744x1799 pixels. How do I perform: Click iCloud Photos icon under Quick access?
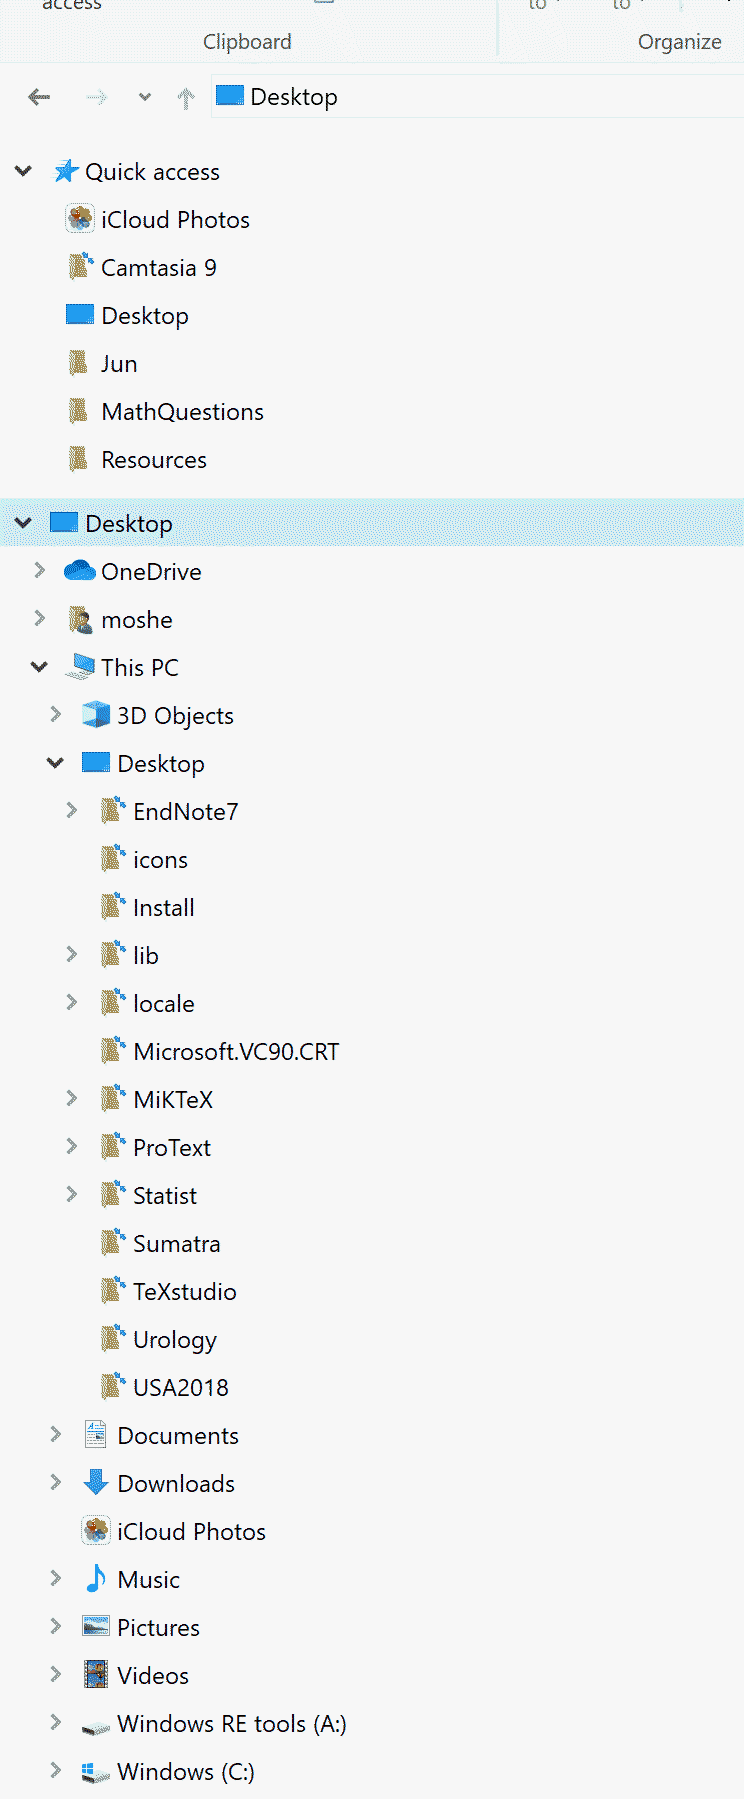[x=80, y=219]
